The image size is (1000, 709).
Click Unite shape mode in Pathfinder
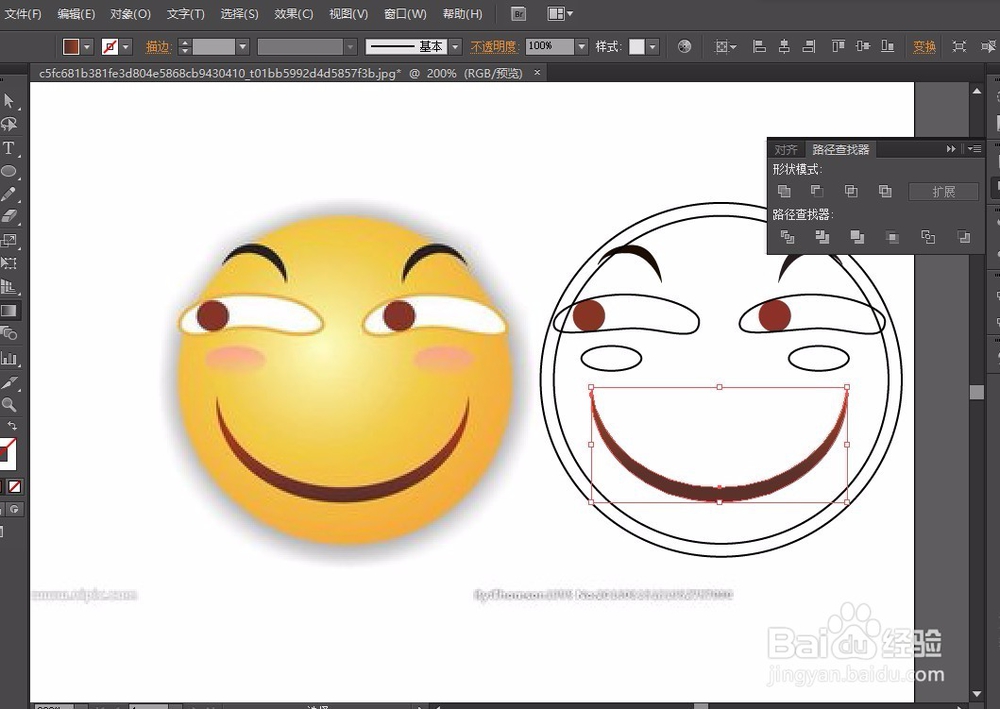point(785,191)
